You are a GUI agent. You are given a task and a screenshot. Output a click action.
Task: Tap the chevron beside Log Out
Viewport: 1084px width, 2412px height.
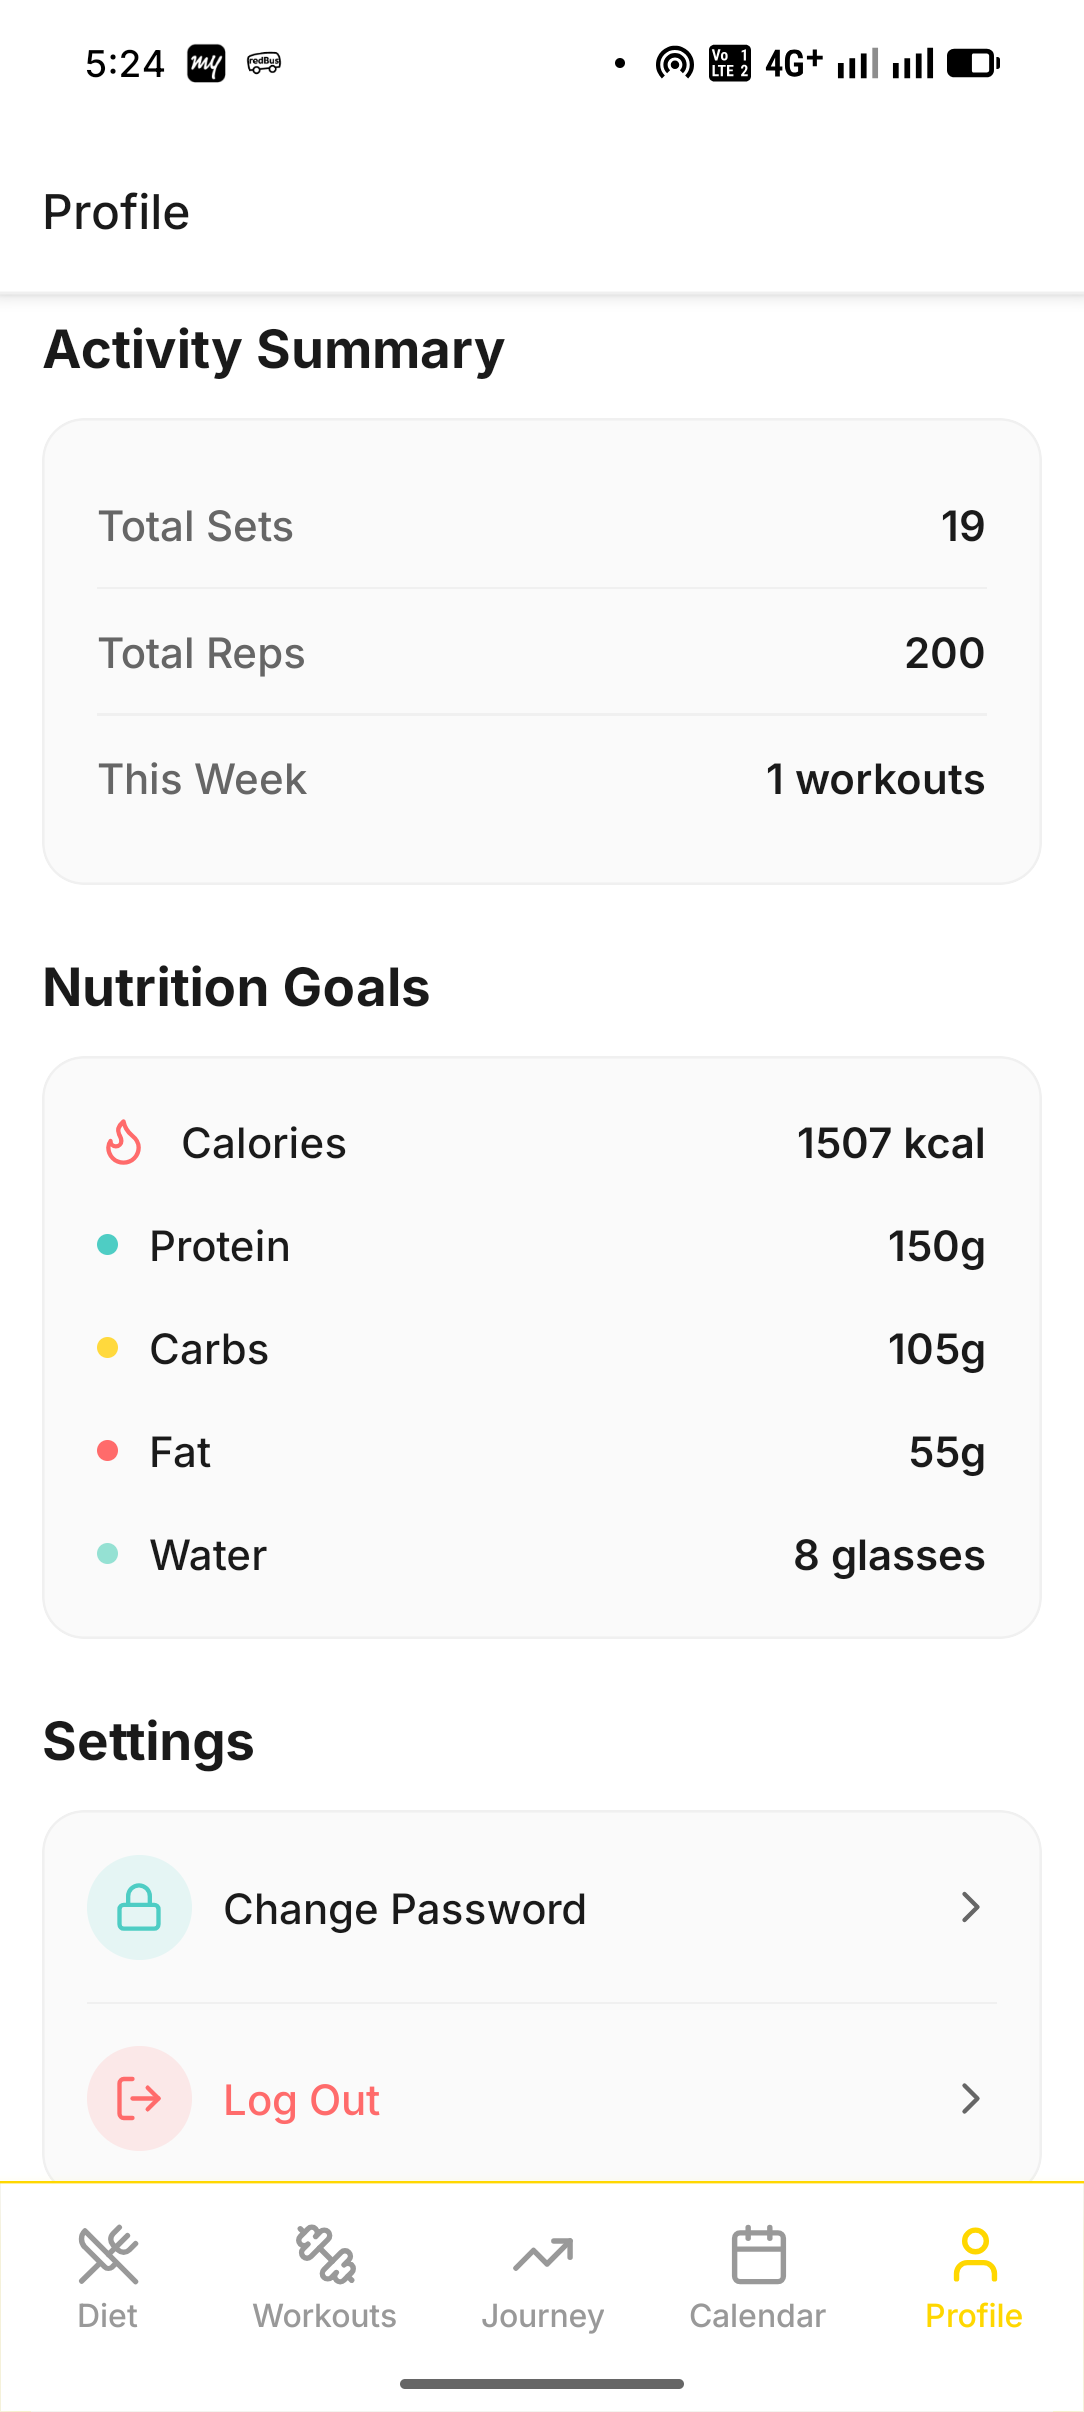tap(970, 2098)
